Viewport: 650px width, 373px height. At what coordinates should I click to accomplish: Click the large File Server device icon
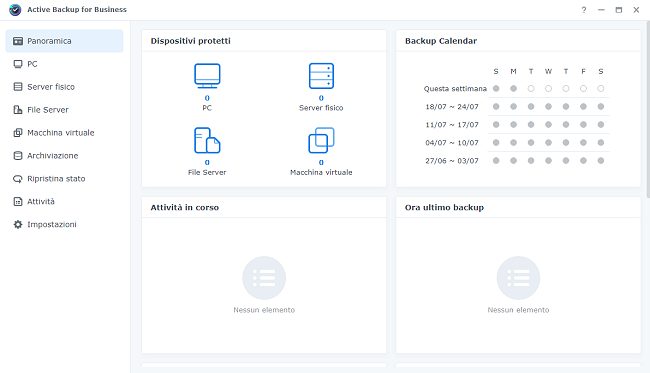(207, 140)
